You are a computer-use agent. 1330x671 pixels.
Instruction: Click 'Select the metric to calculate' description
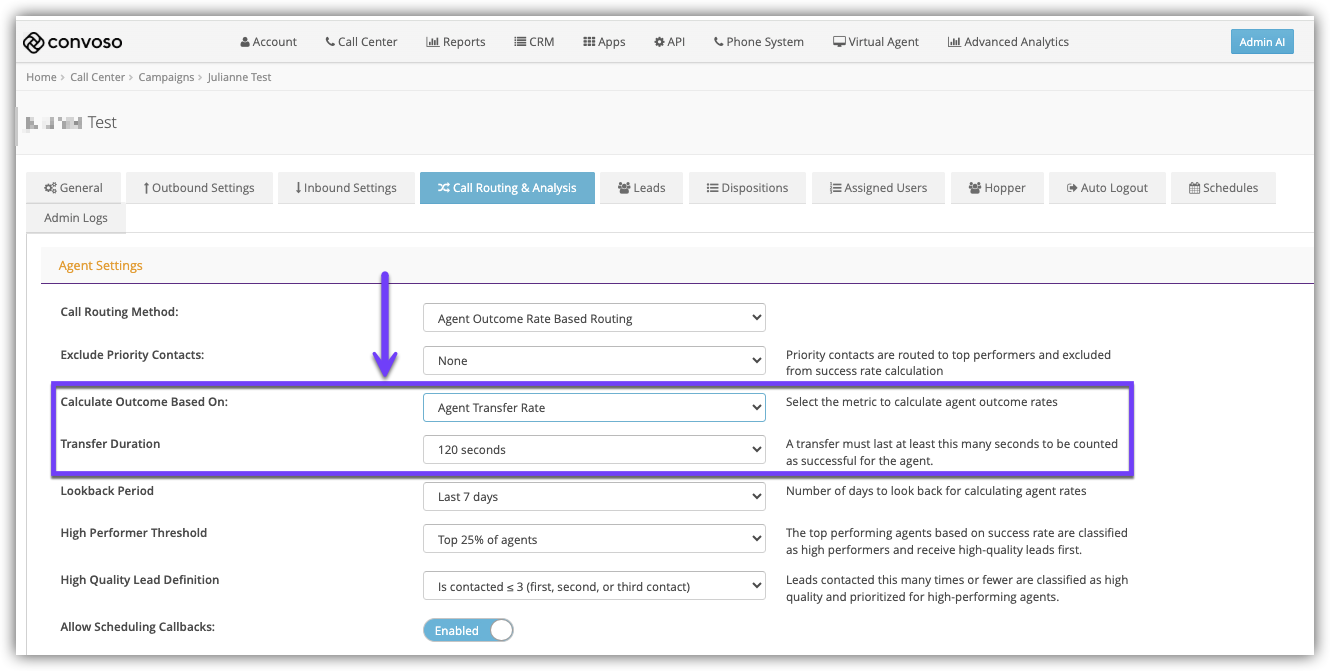coord(922,402)
